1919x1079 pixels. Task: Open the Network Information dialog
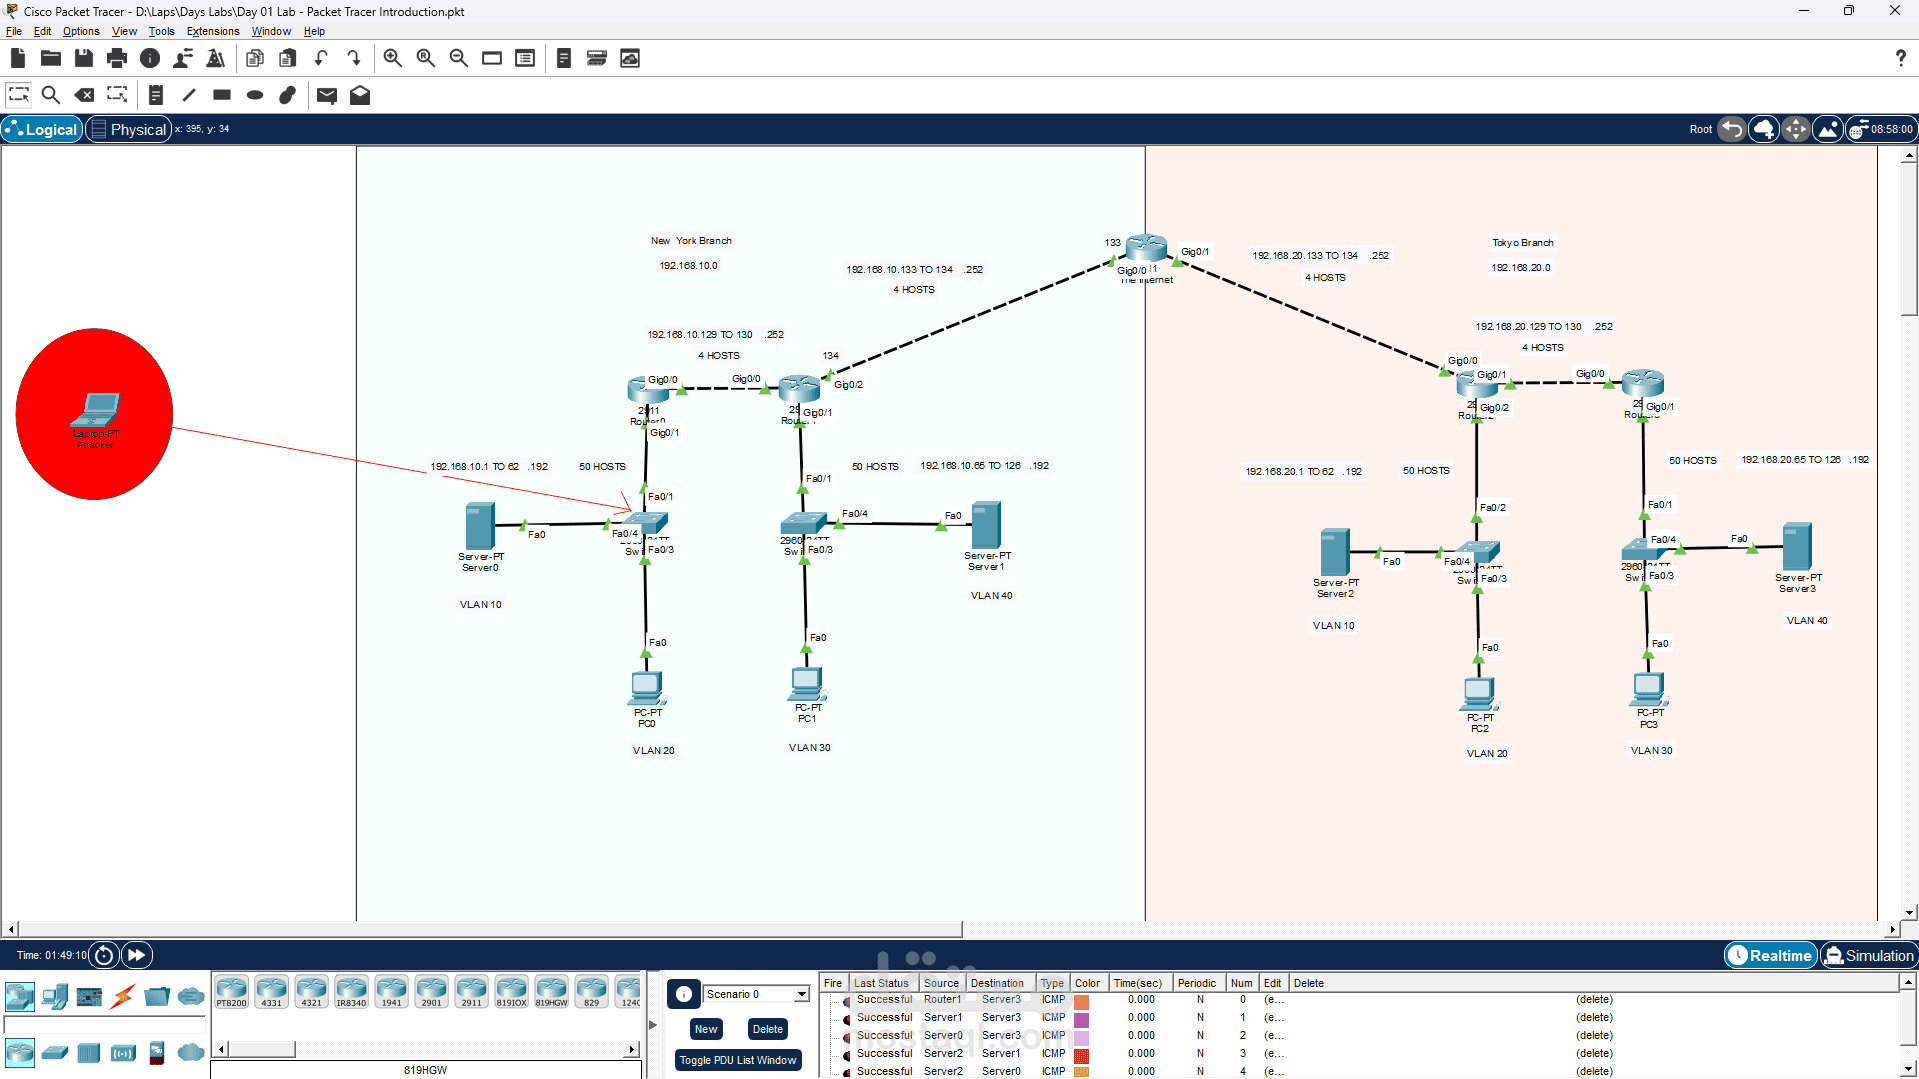(x=150, y=58)
